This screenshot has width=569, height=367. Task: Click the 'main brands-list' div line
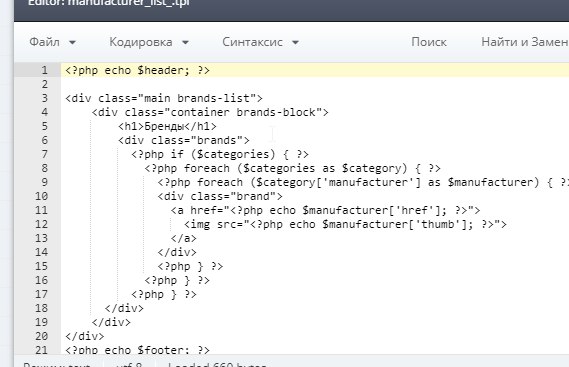(x=164, y=98)
